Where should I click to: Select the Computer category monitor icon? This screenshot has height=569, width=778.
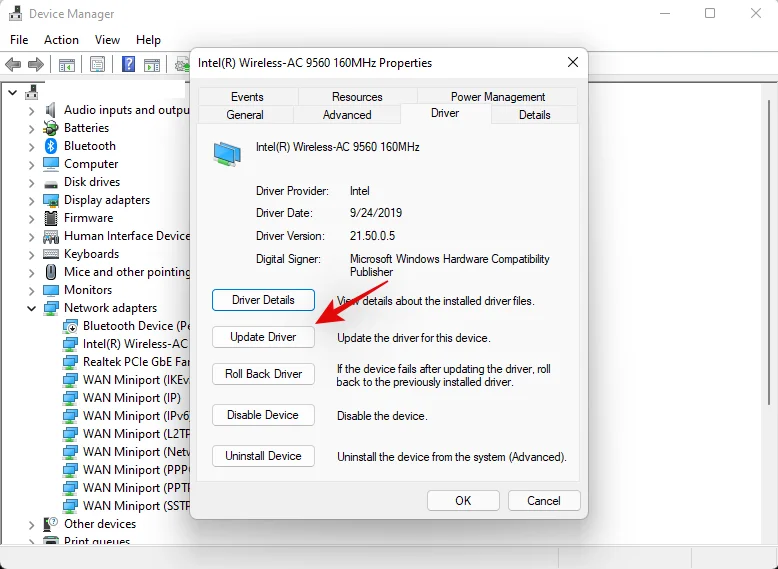coord(51,164)
